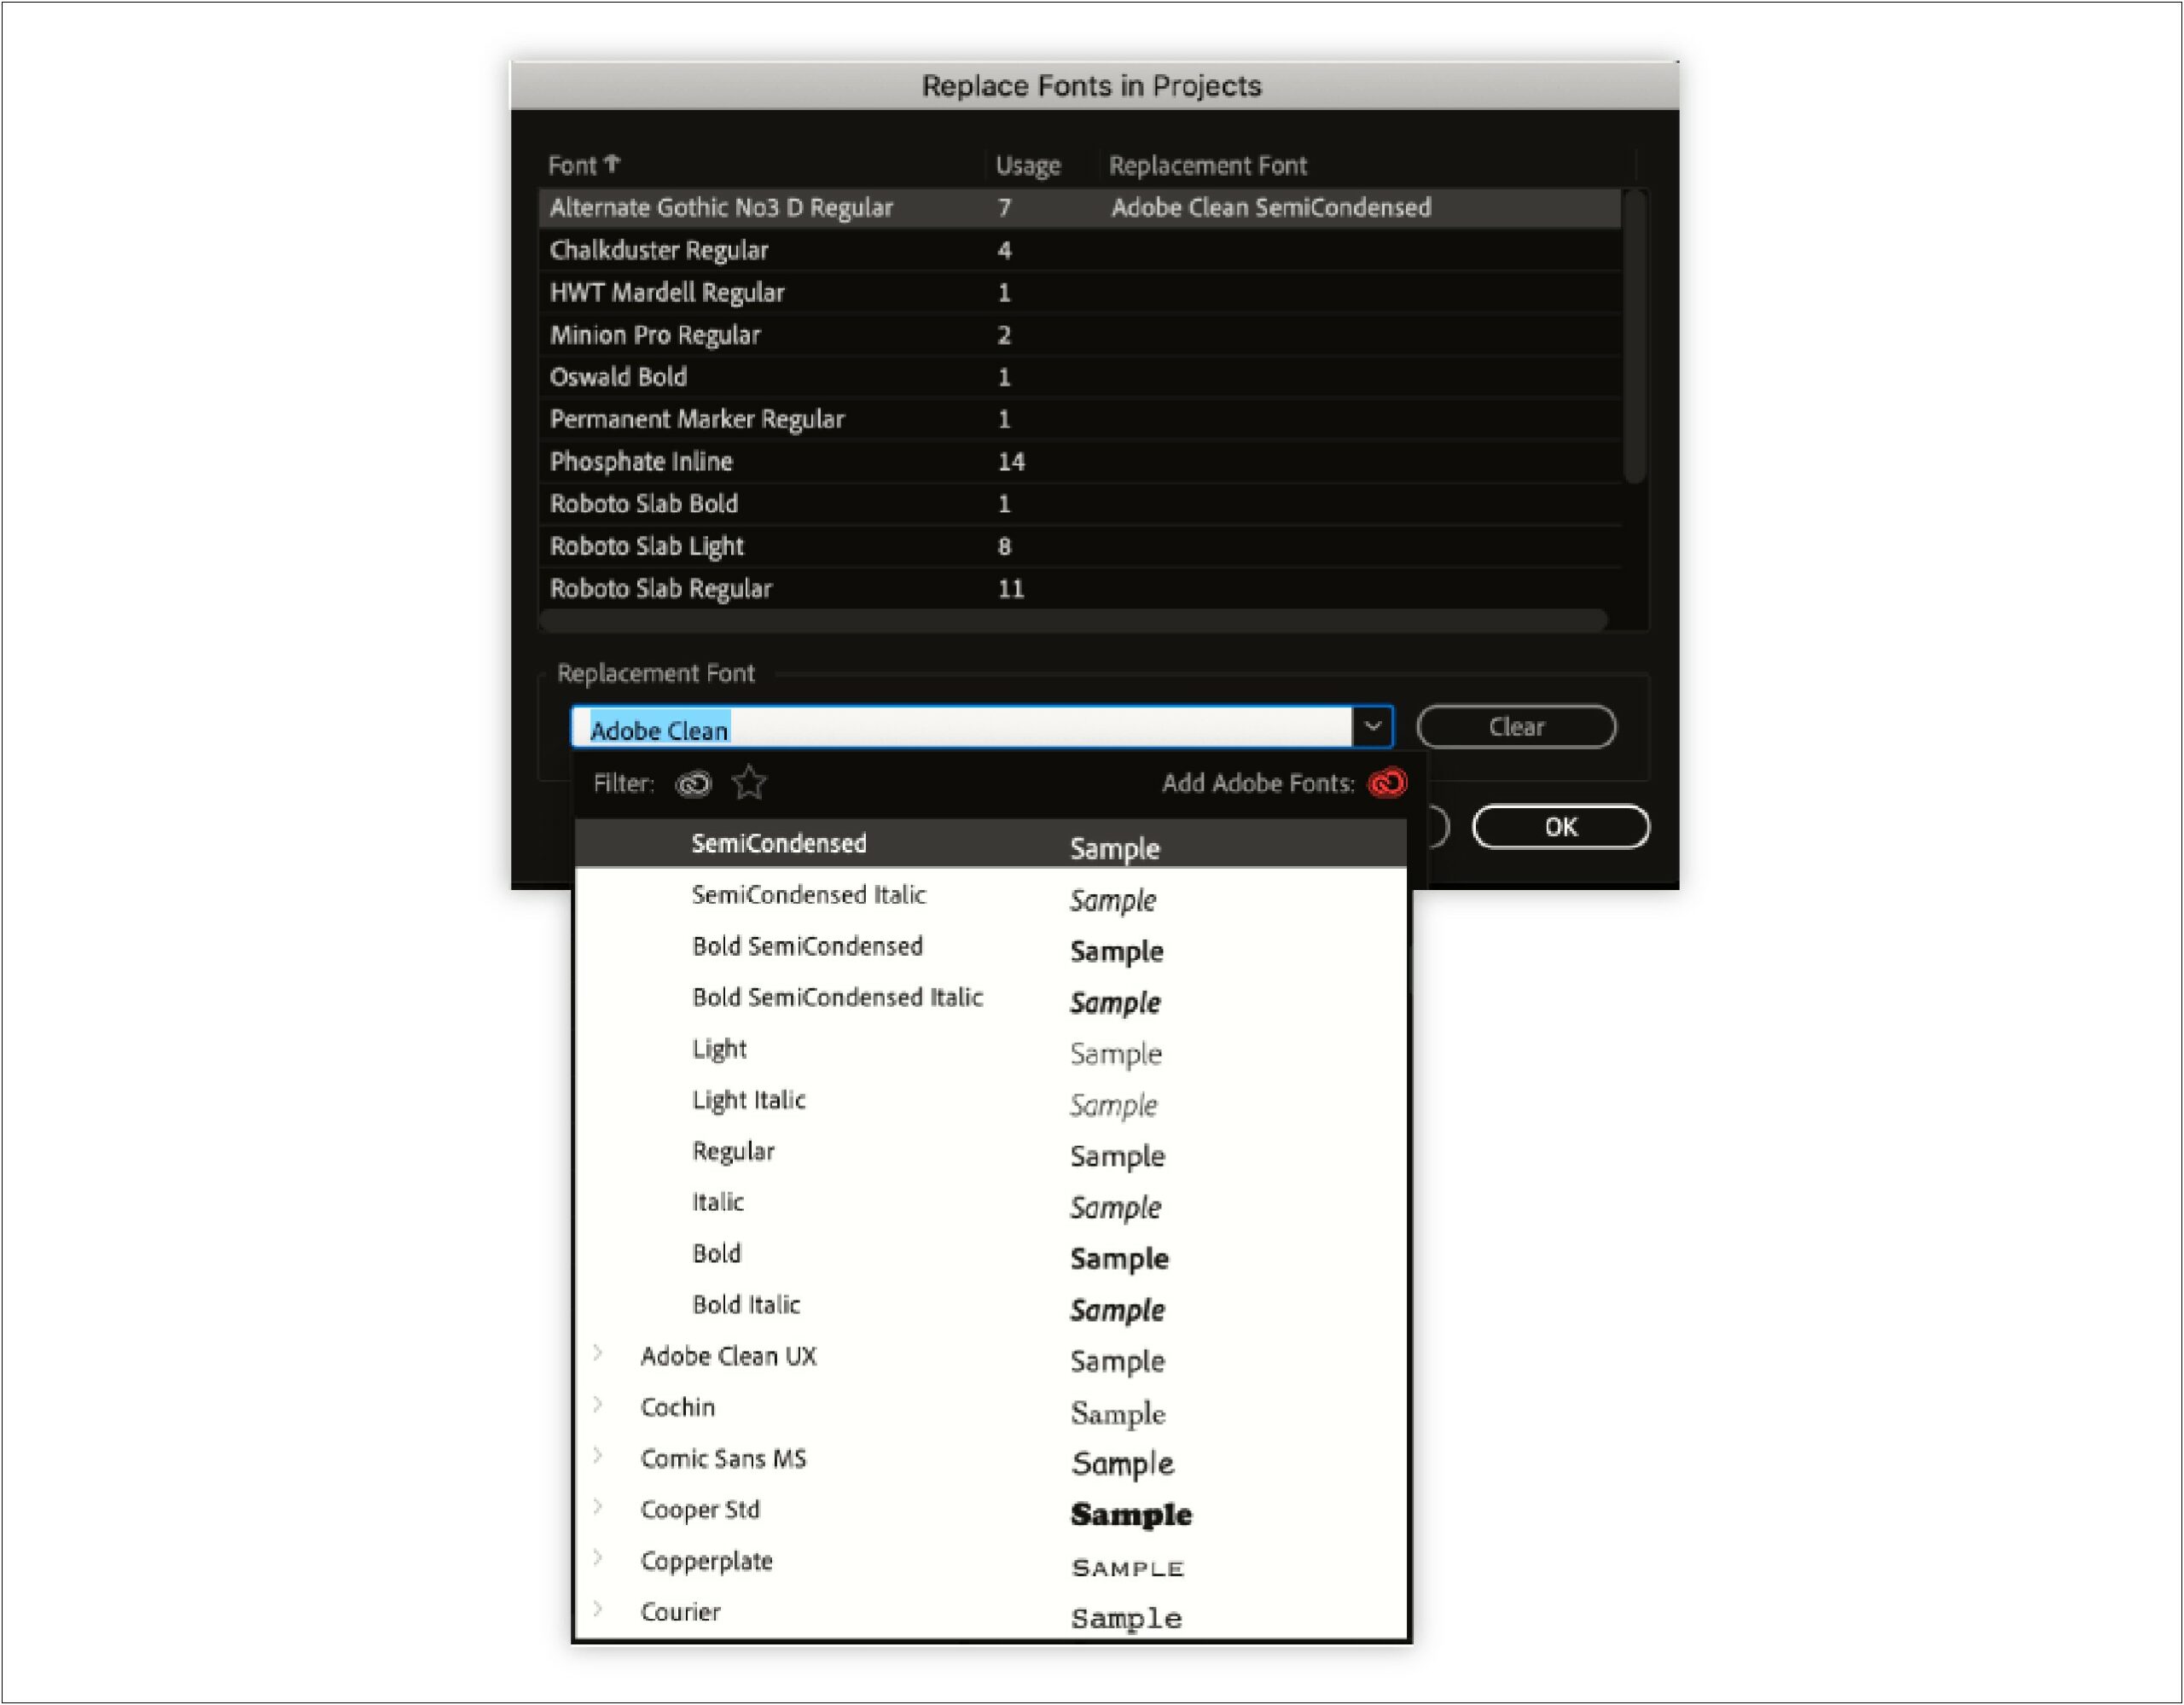The height and width of the screenshot is (1705, 2184).
Task: Select the Permanent Marker Regular row
Action: click(1079, 419)
